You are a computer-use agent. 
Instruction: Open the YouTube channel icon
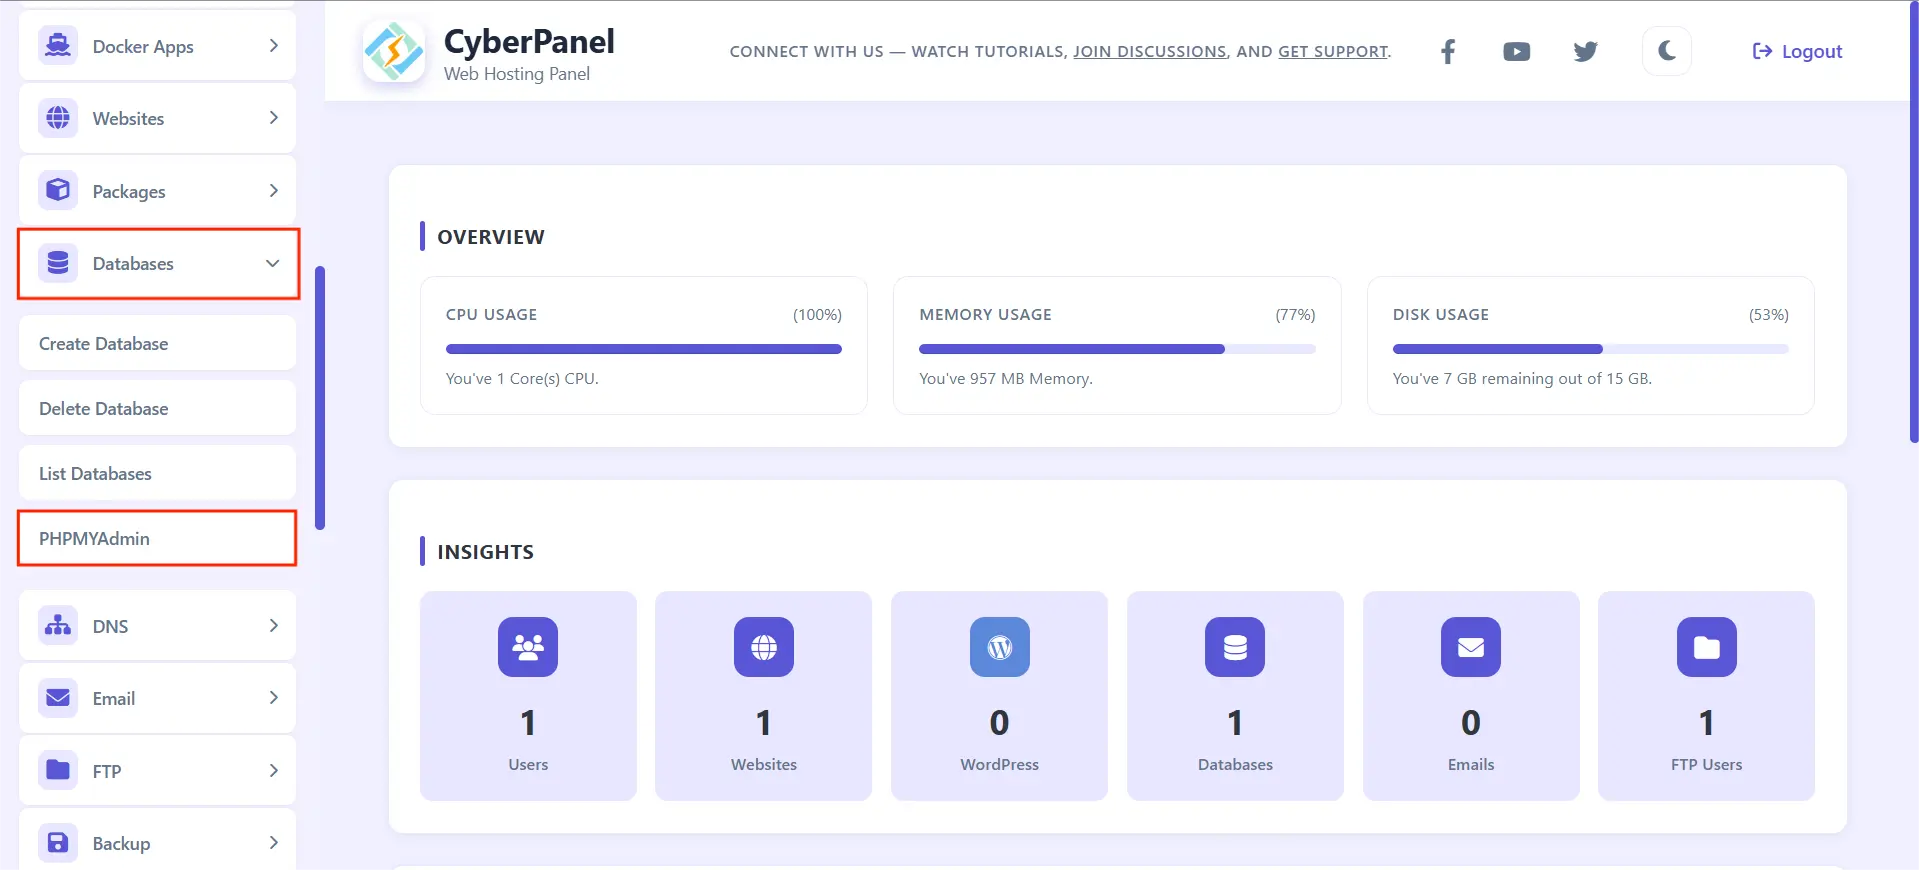1516,51
